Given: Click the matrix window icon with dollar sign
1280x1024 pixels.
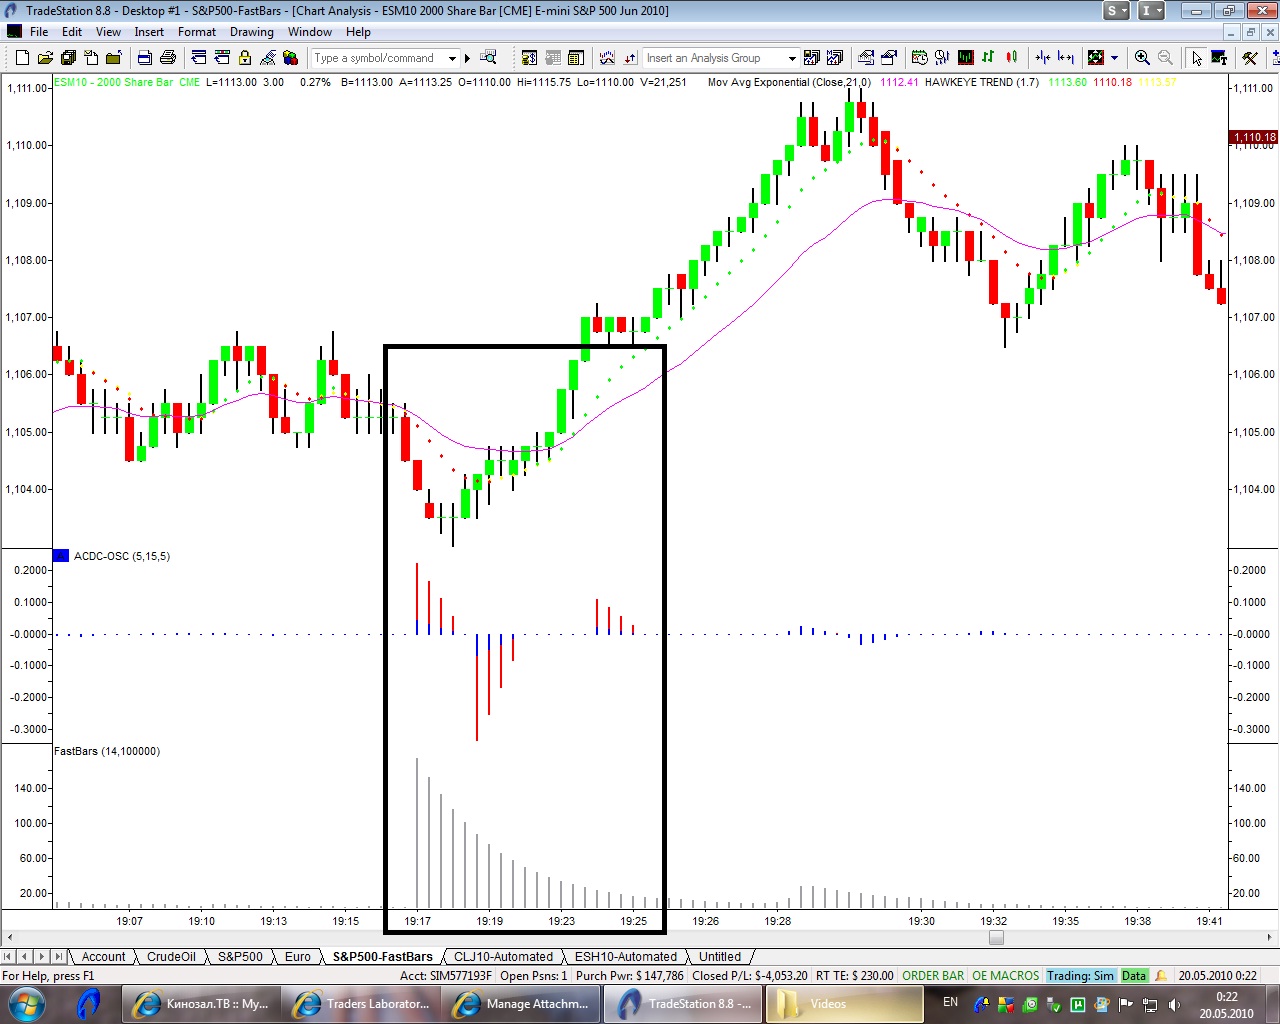Looking at the screenshot, I should [529, 58].
